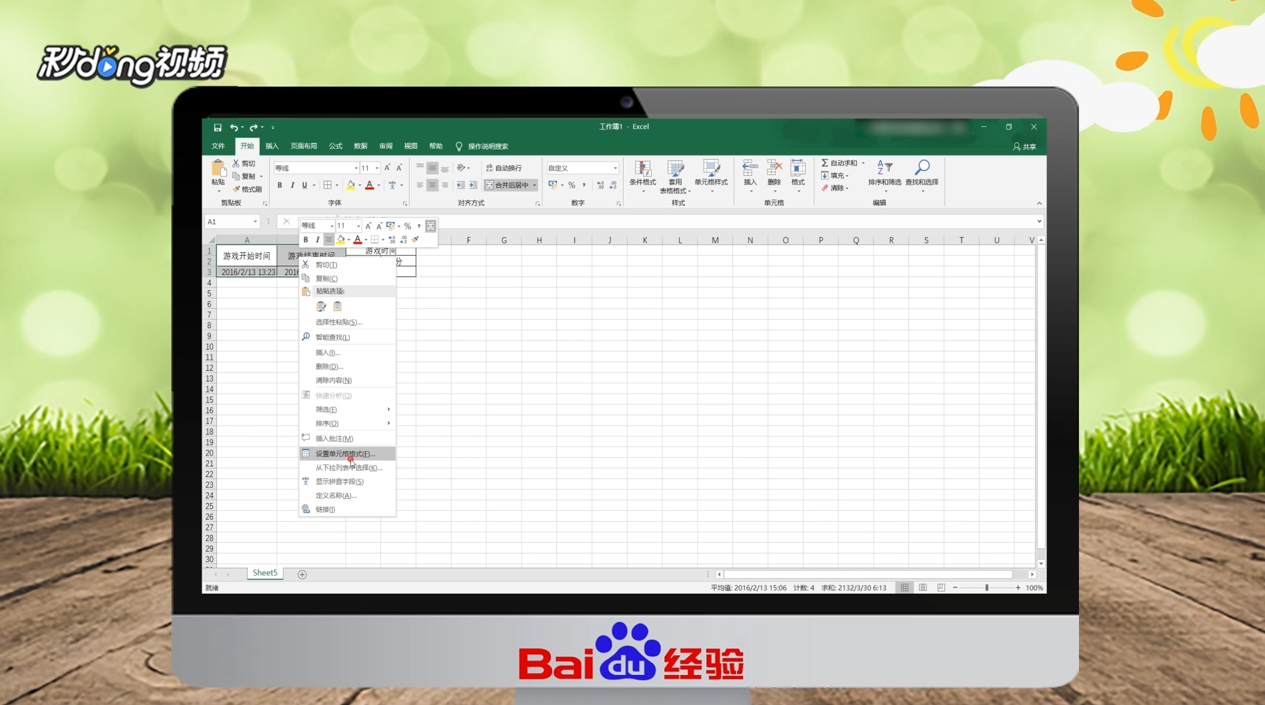
Task: Open the File (文件) tab
Action: tap(218, 146)
